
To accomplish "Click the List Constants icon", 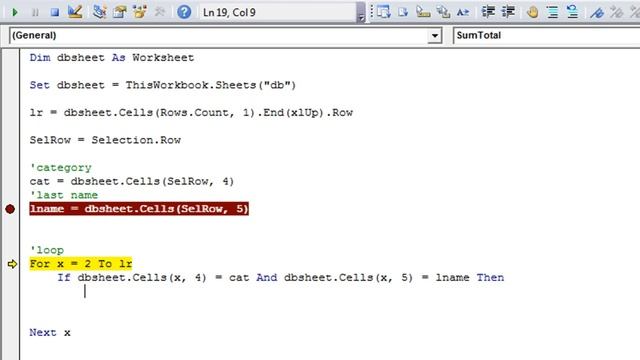I will [x=403, y=12].
